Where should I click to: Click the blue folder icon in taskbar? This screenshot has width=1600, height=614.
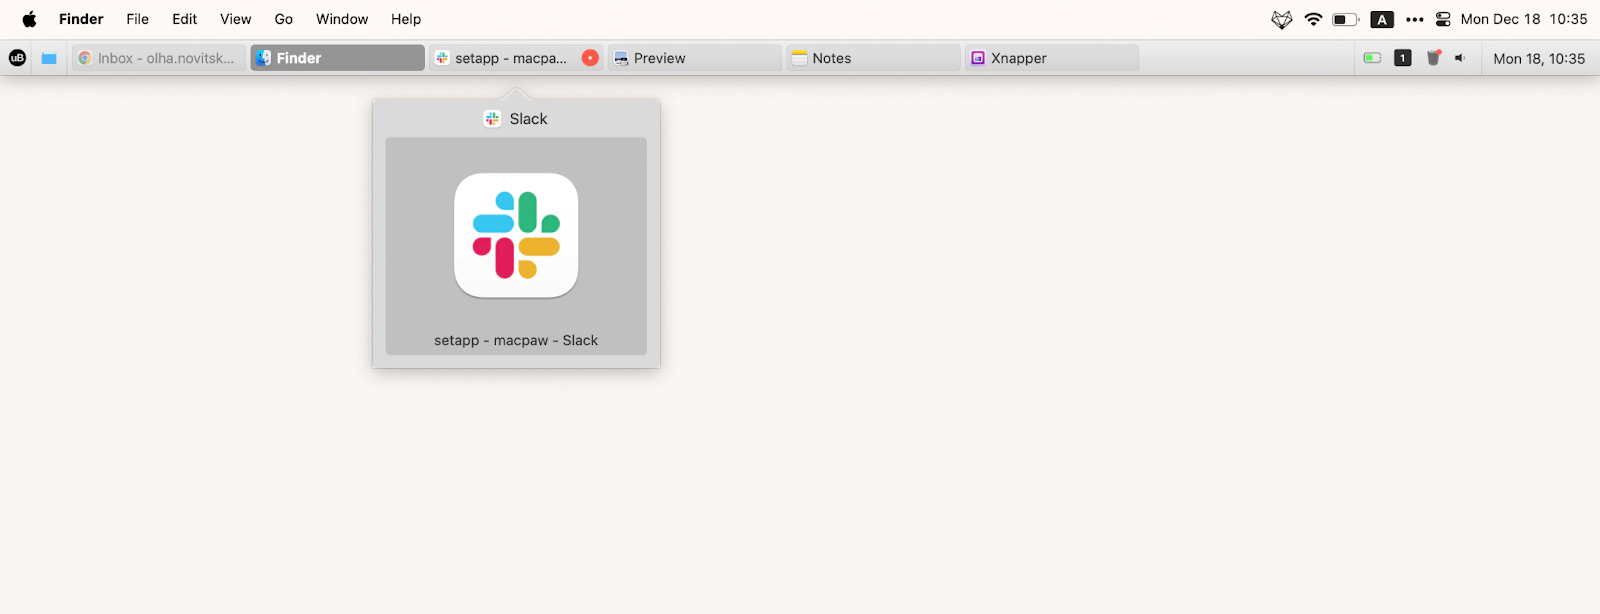click(48, 58)
